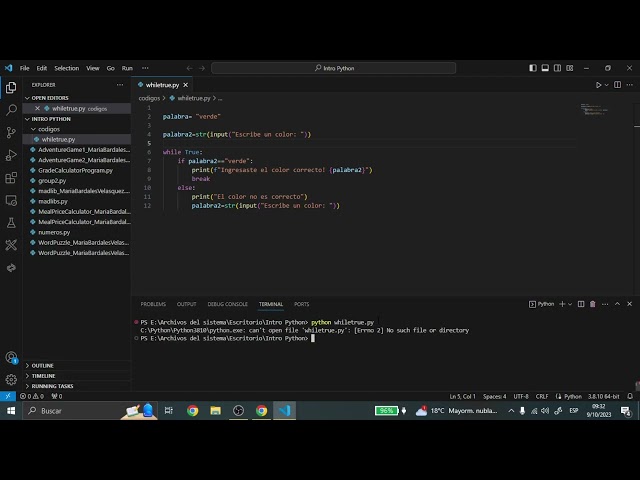Open the Selection menu
Viewport: 640px width, 480px height.
[x=67, y=68]
